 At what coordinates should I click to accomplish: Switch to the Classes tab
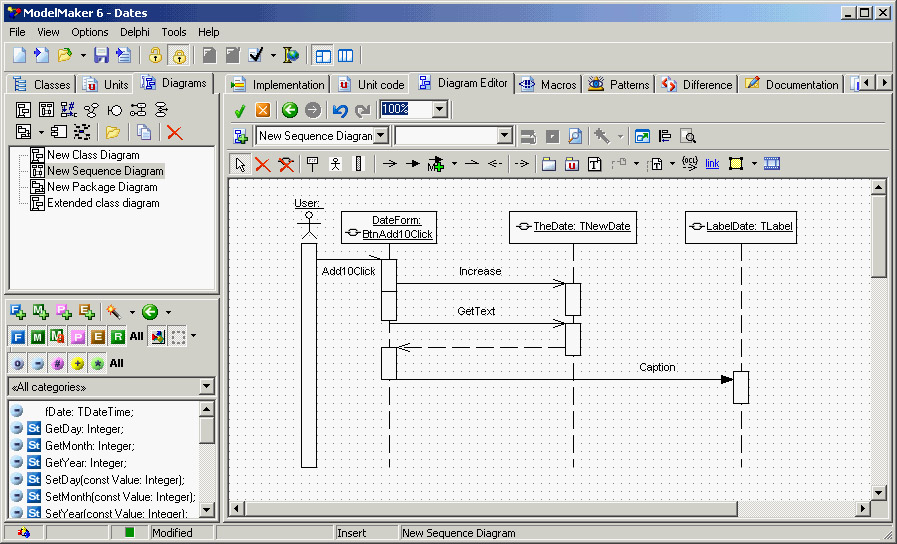point(42,85)
